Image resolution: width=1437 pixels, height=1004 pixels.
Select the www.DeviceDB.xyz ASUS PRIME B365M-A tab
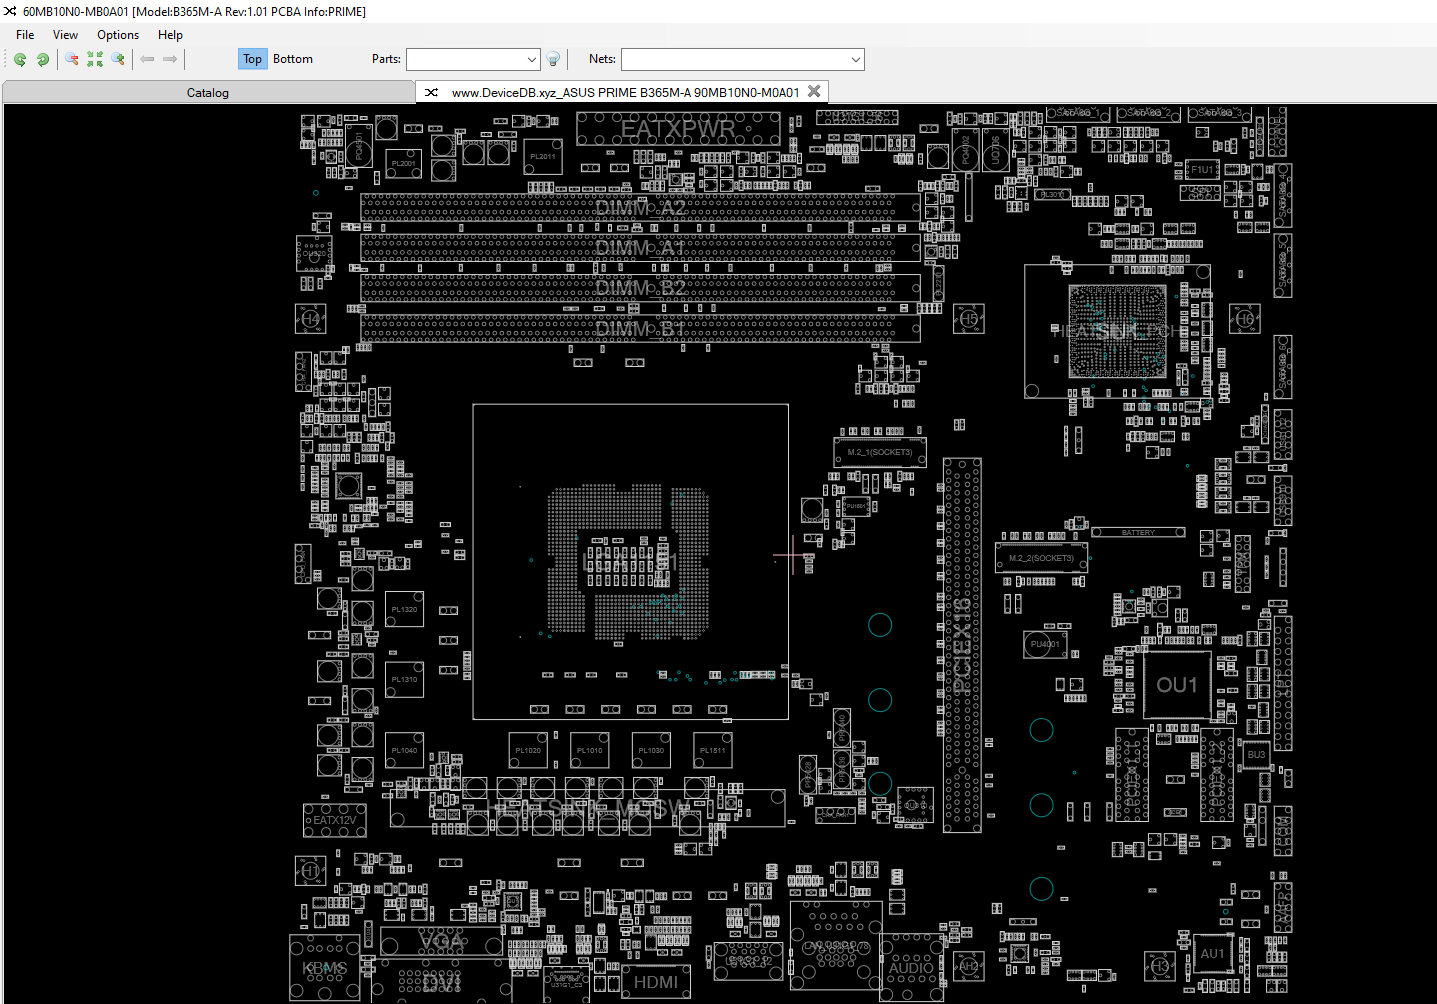(623, 92)
